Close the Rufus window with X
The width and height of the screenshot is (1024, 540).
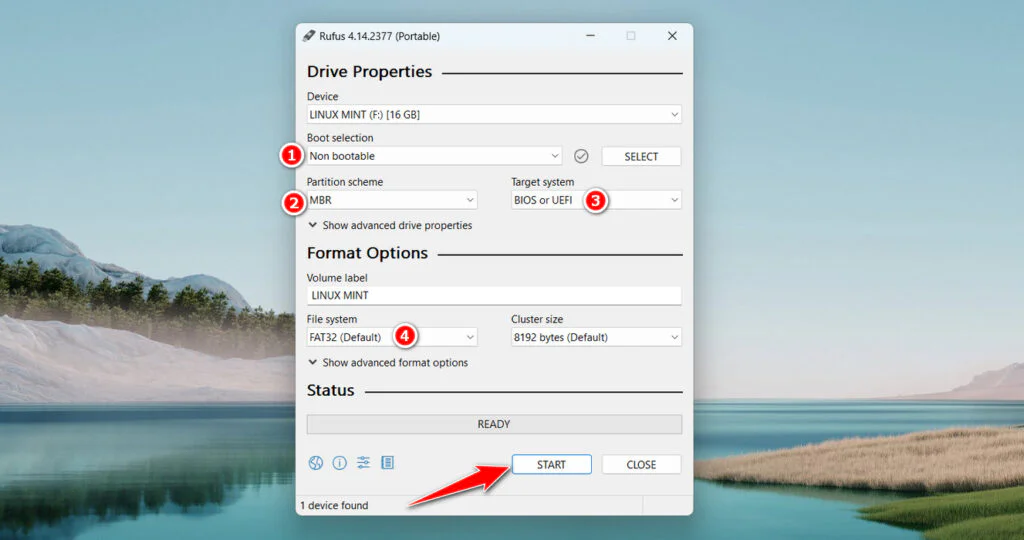(x=672, y=36)
